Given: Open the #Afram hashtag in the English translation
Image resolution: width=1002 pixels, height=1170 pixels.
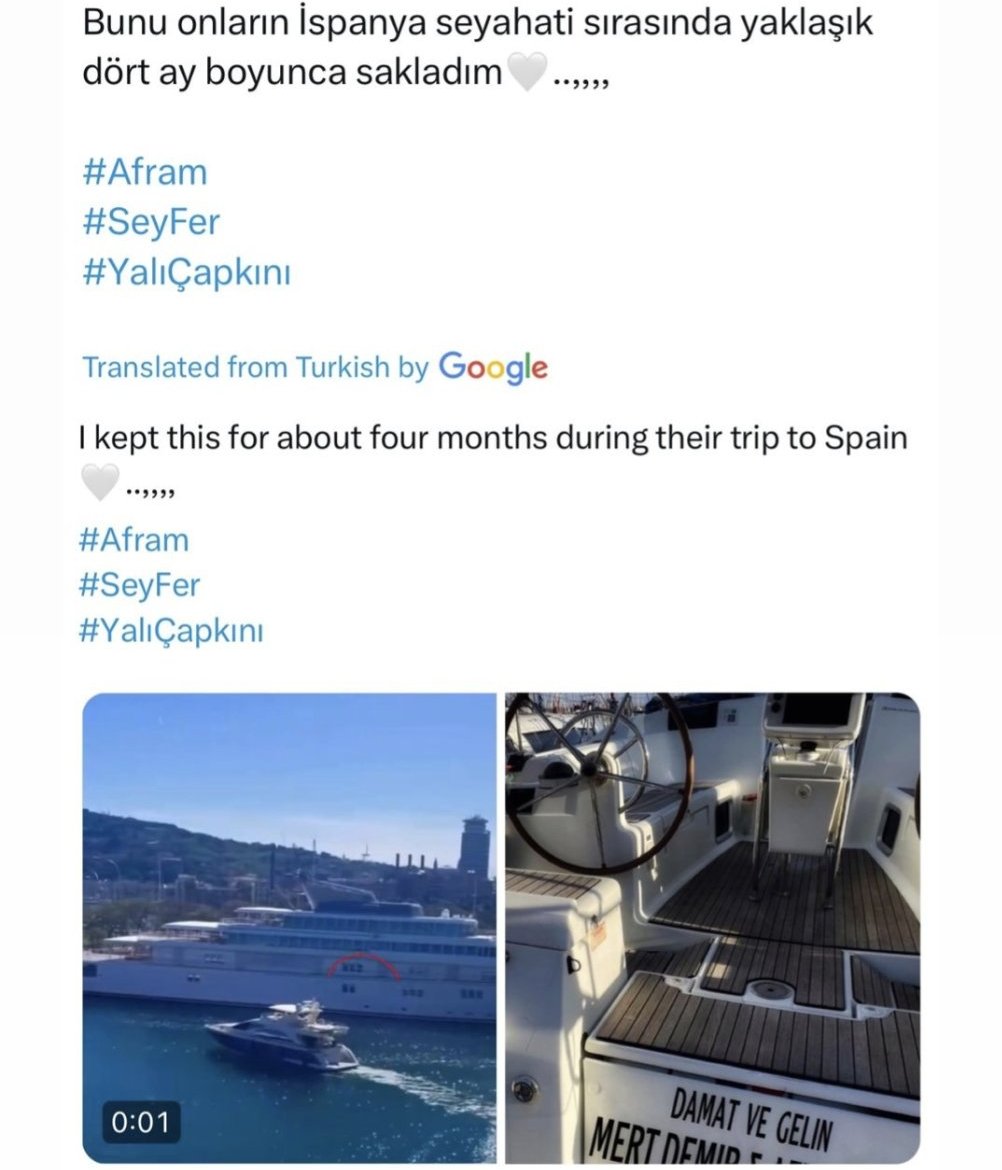Looking at the screenshot, I should [x=134, y=540].
